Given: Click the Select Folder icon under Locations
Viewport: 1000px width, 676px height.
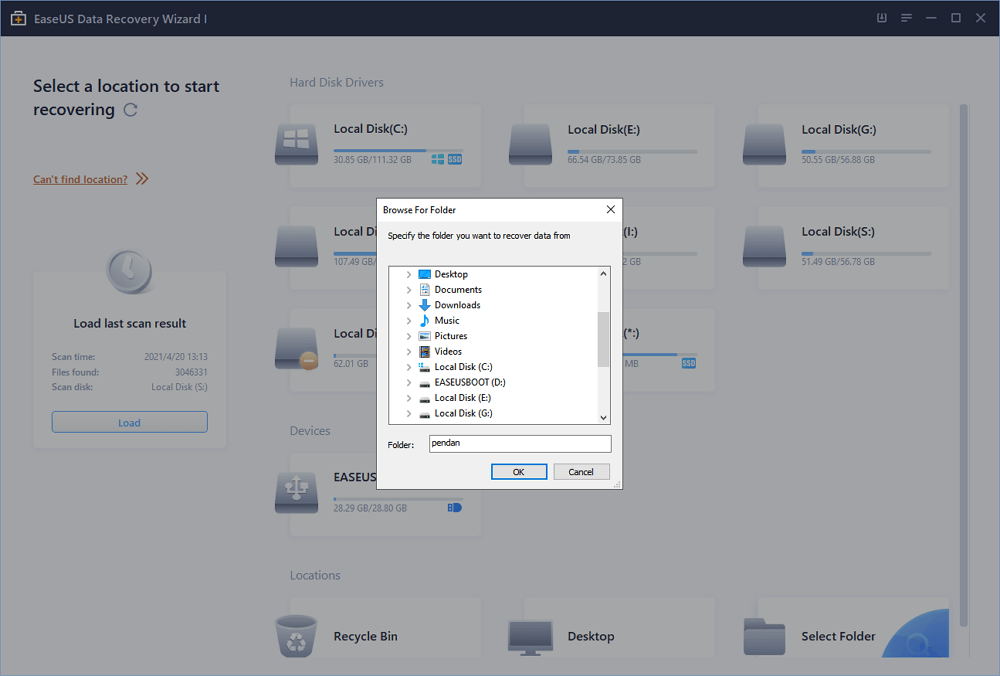Looking at the screenshot, I should [x=764, y=636].
